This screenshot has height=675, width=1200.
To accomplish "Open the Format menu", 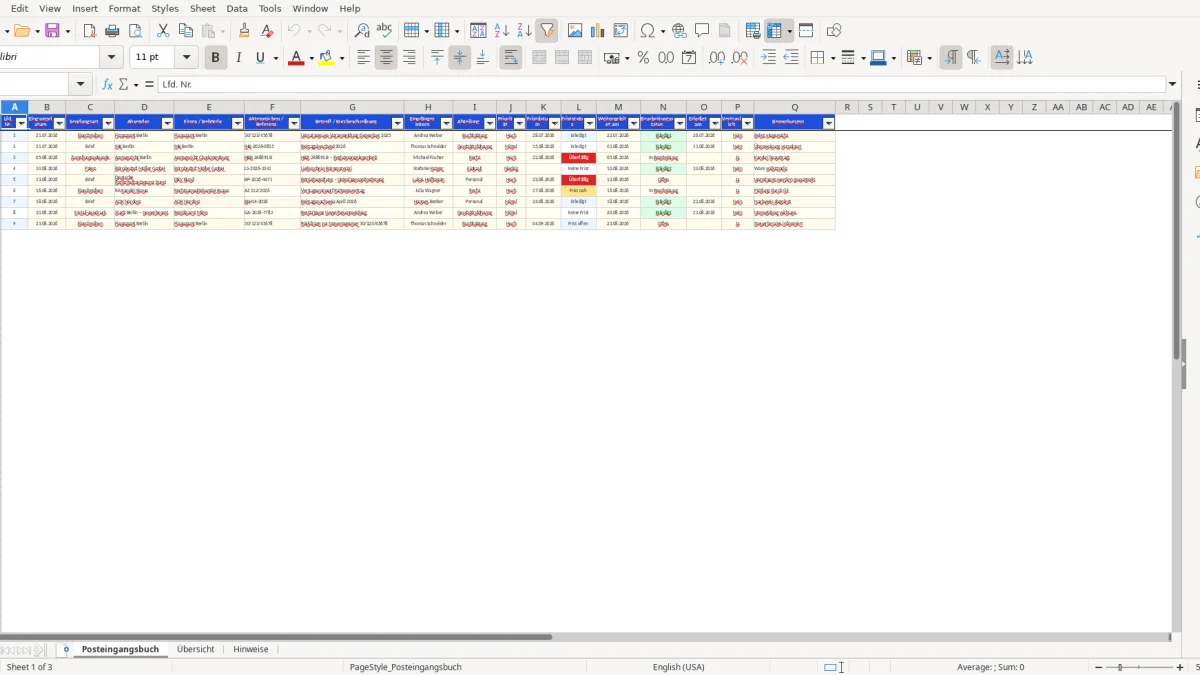I will pos(125,8).
